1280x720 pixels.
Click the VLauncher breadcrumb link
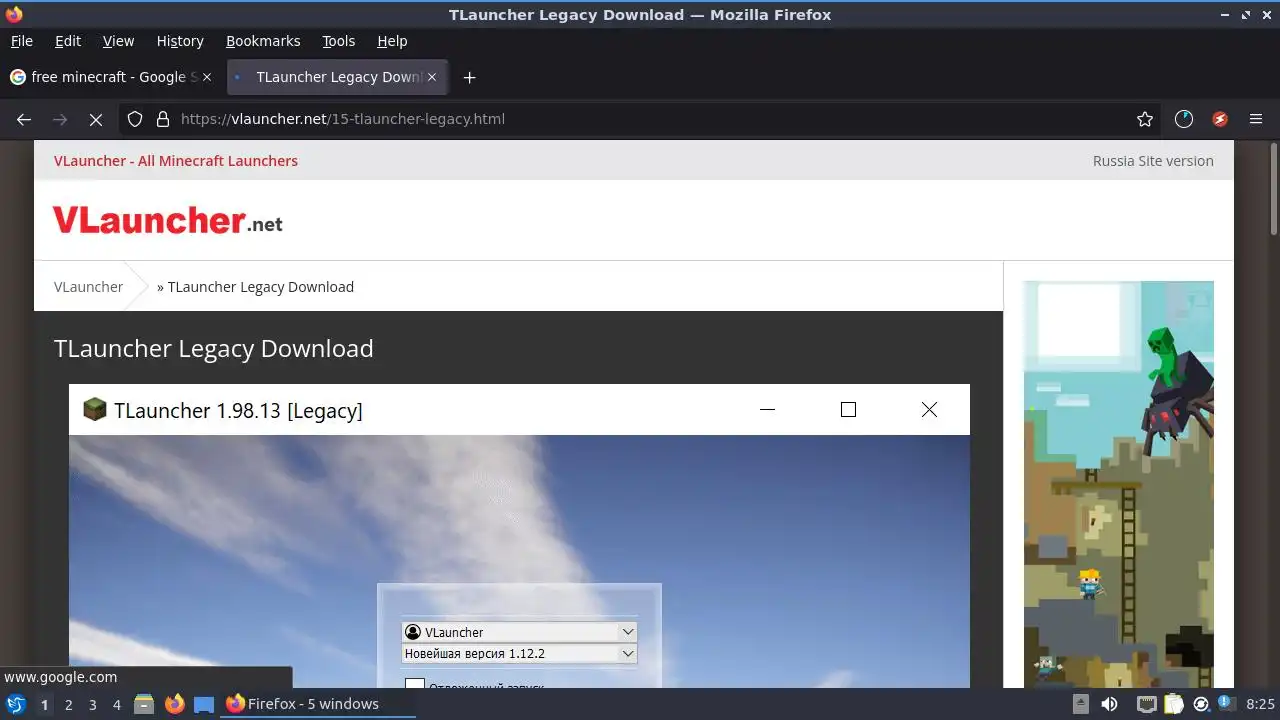click(x=88, y=287)
